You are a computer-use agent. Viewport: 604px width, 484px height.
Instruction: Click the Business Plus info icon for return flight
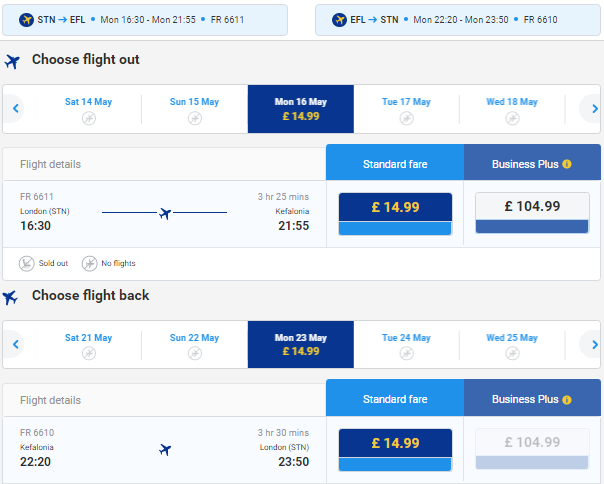[x=567, y=400]
